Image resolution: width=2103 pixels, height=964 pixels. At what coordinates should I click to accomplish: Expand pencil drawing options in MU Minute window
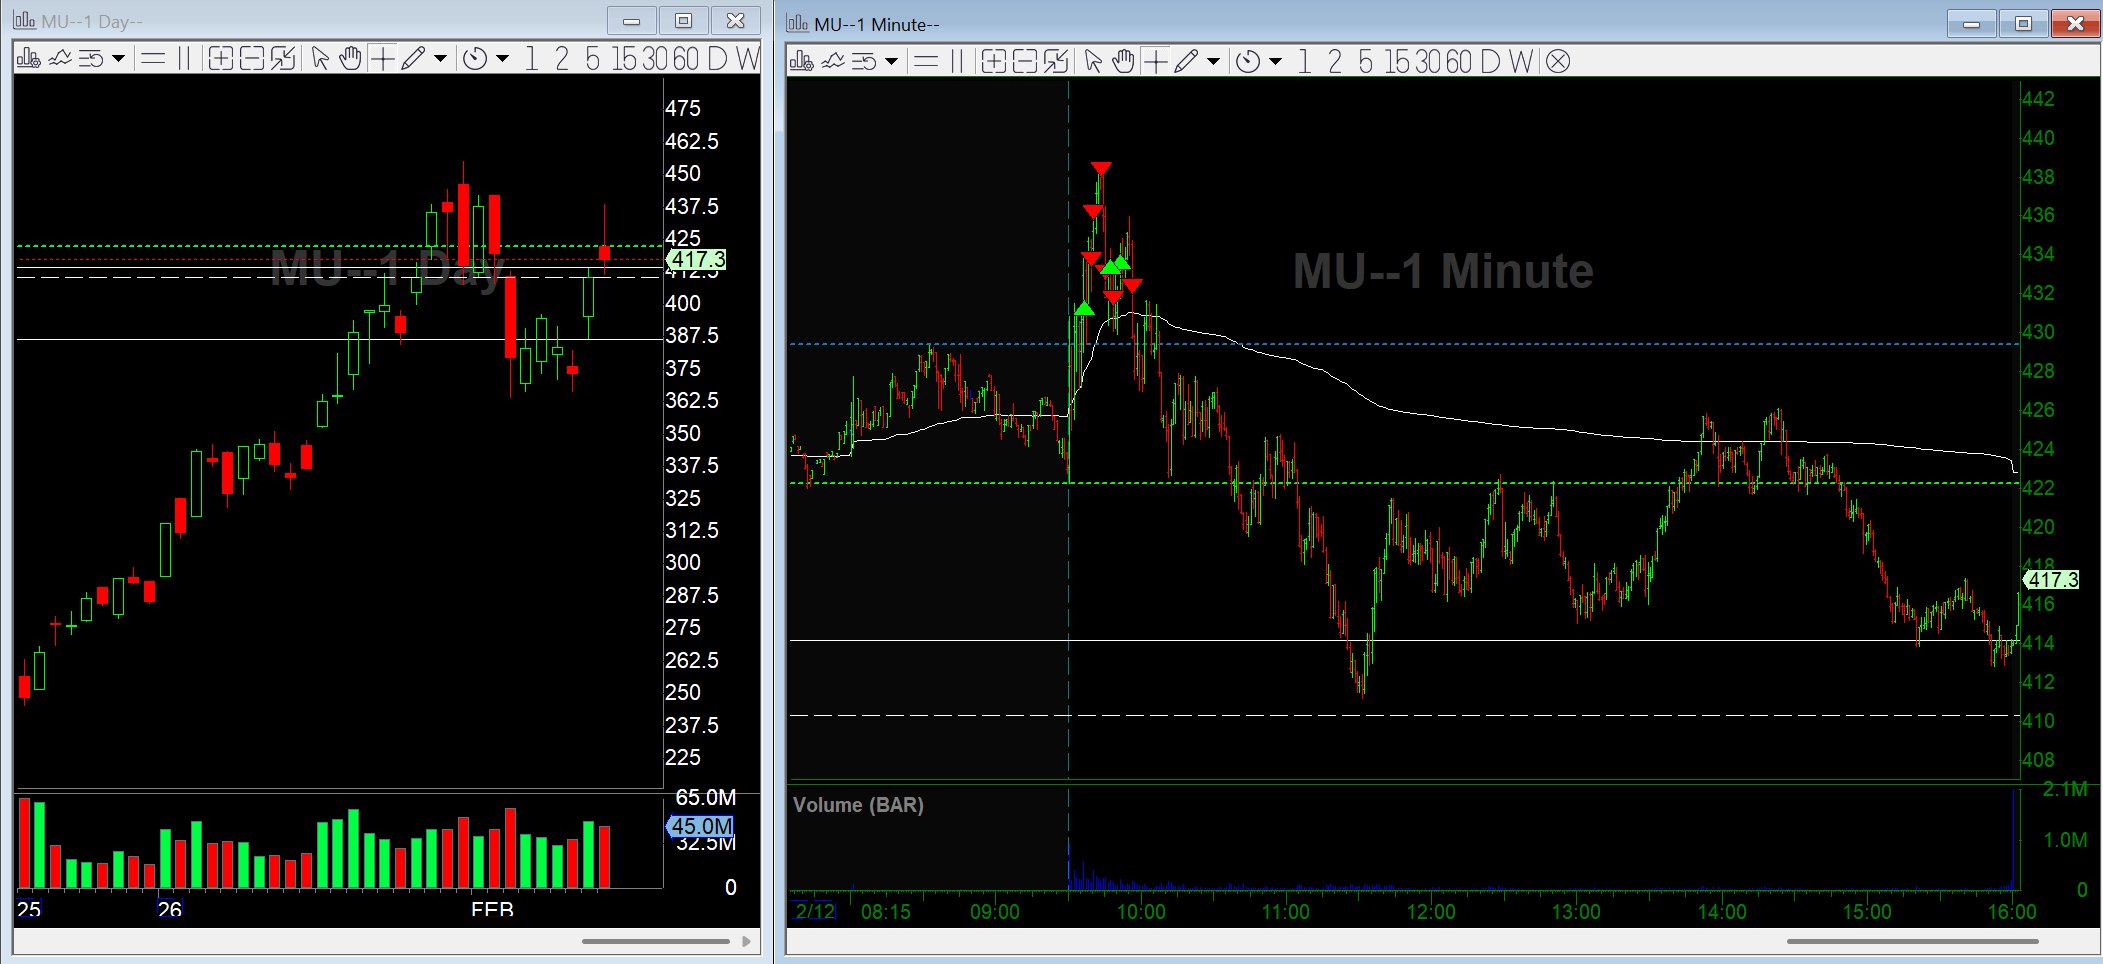point(1213,62)
